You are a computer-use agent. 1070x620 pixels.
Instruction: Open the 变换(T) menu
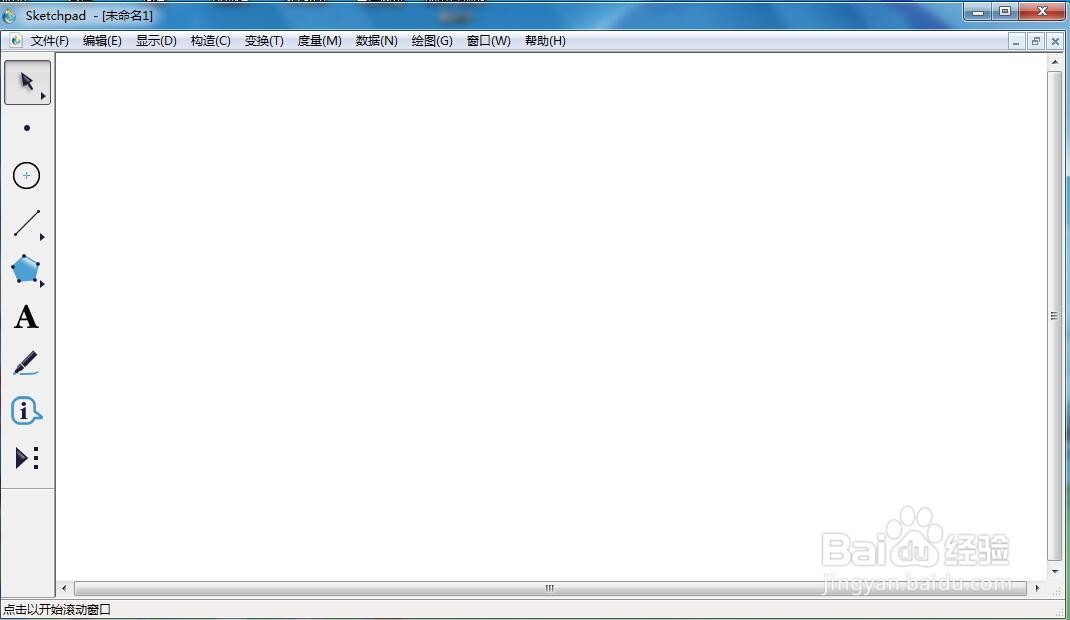(264, 41)
